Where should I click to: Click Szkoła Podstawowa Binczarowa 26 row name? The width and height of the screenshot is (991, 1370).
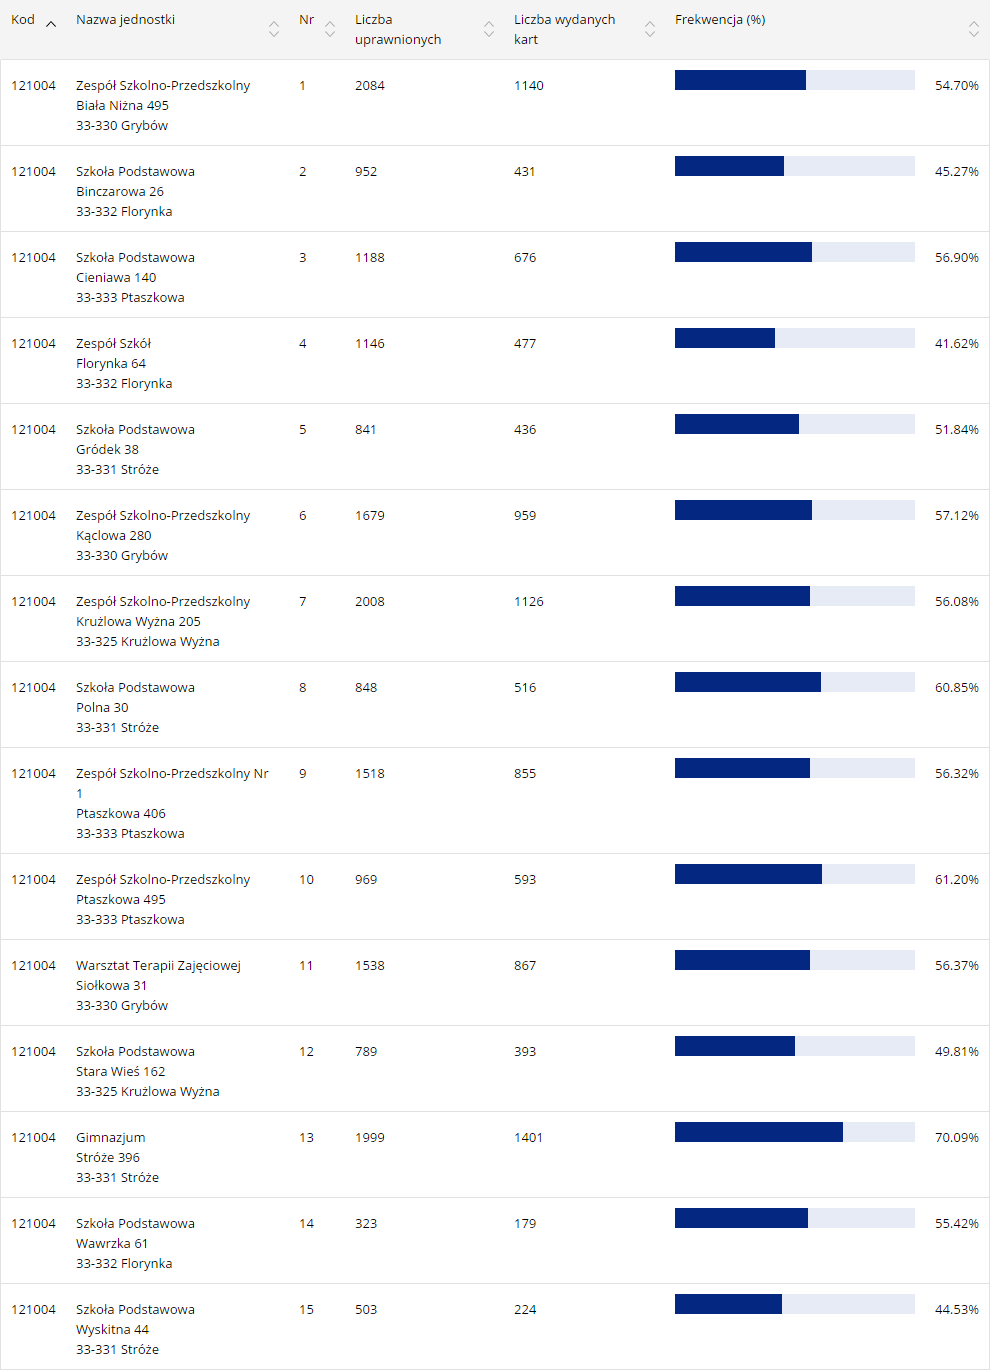click(x=135, y=172)
